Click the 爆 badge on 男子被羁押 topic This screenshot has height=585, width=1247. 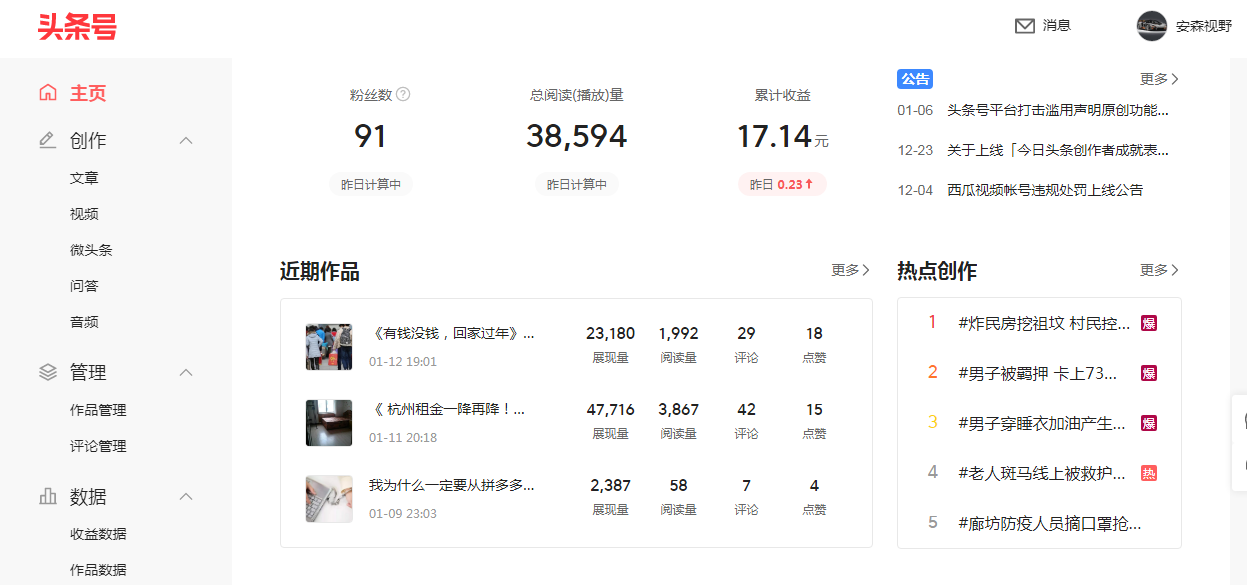pyautogui.click(x=1149, y=373)
